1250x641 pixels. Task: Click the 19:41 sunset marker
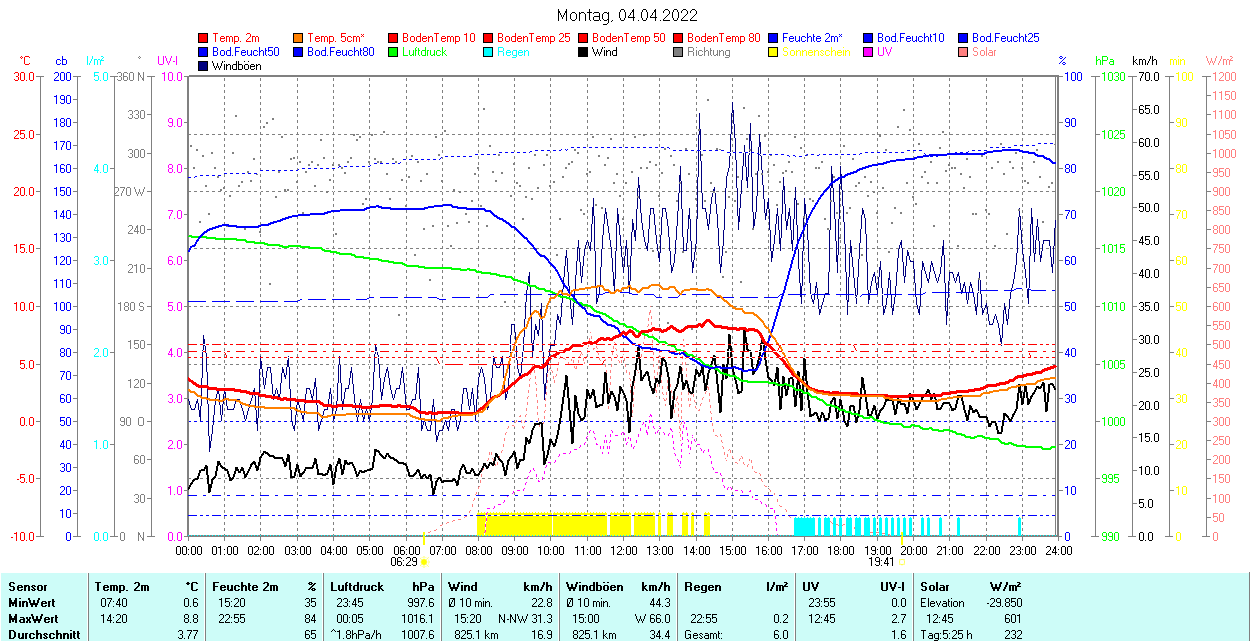[x=879, y=562]
